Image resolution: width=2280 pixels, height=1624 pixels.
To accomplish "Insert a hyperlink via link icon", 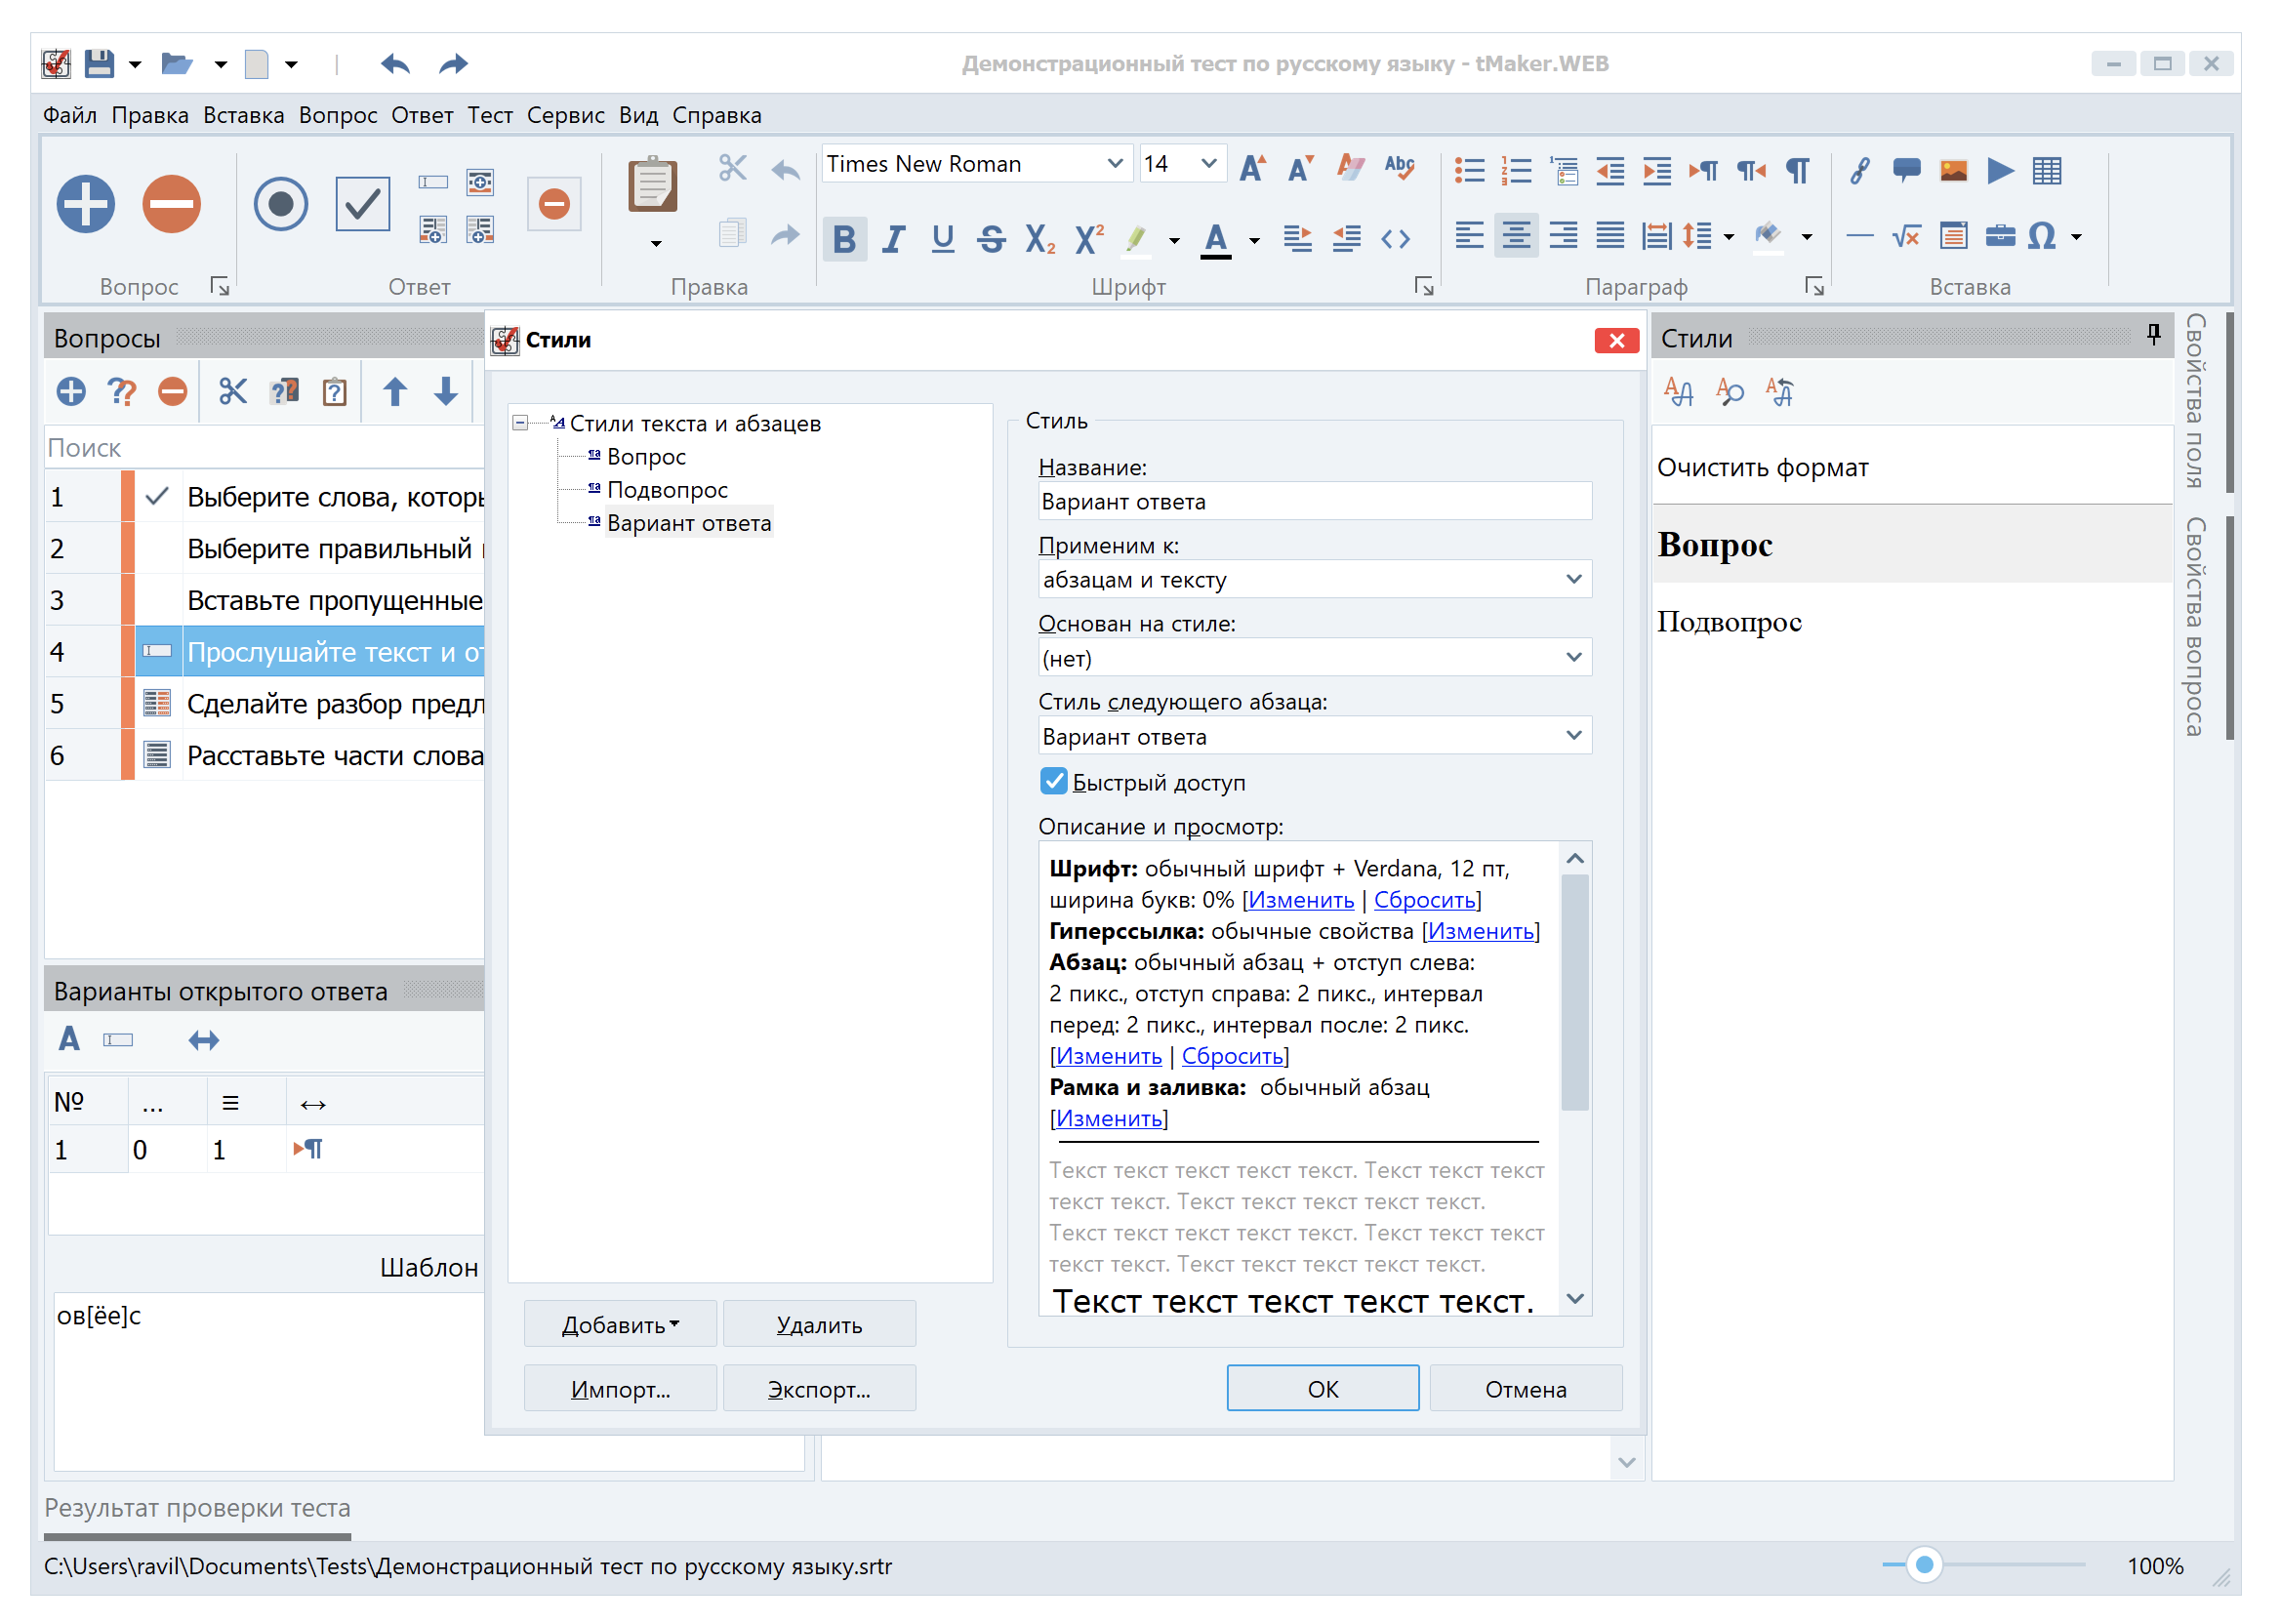I will pyautogui.click(x=1861, y=171).
